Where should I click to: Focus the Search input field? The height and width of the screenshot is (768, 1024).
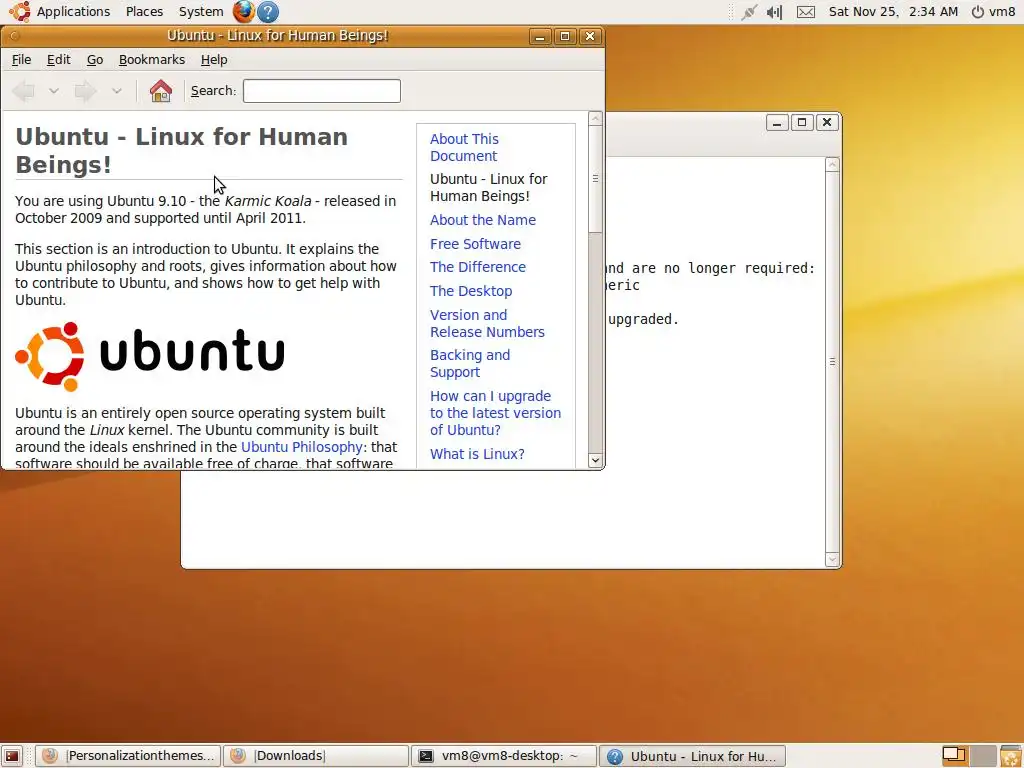click(322, 91)
